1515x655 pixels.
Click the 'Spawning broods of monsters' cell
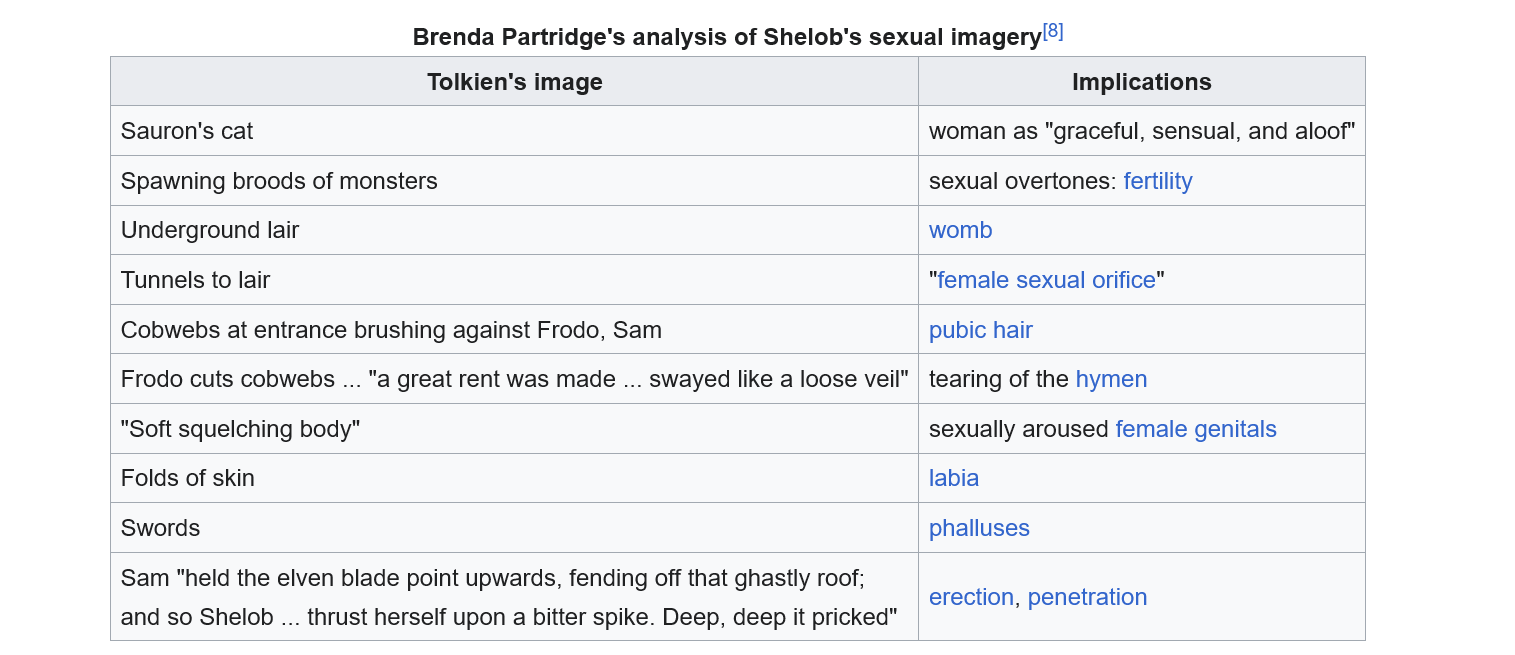click(279, 181)
